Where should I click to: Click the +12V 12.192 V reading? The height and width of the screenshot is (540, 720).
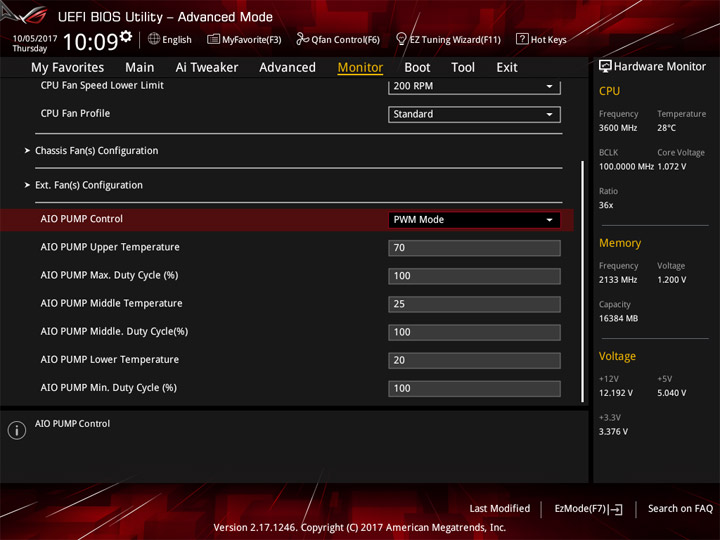pyautogui.click(x=616, y=393)
